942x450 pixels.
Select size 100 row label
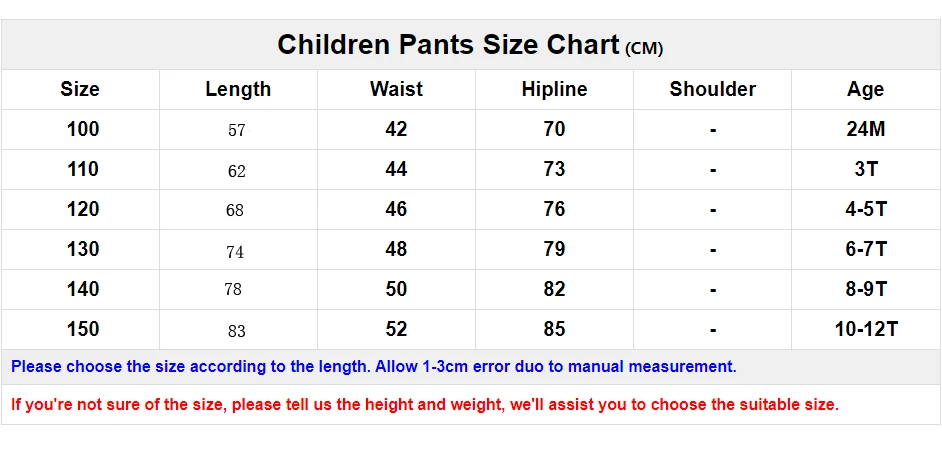[83, 129]
